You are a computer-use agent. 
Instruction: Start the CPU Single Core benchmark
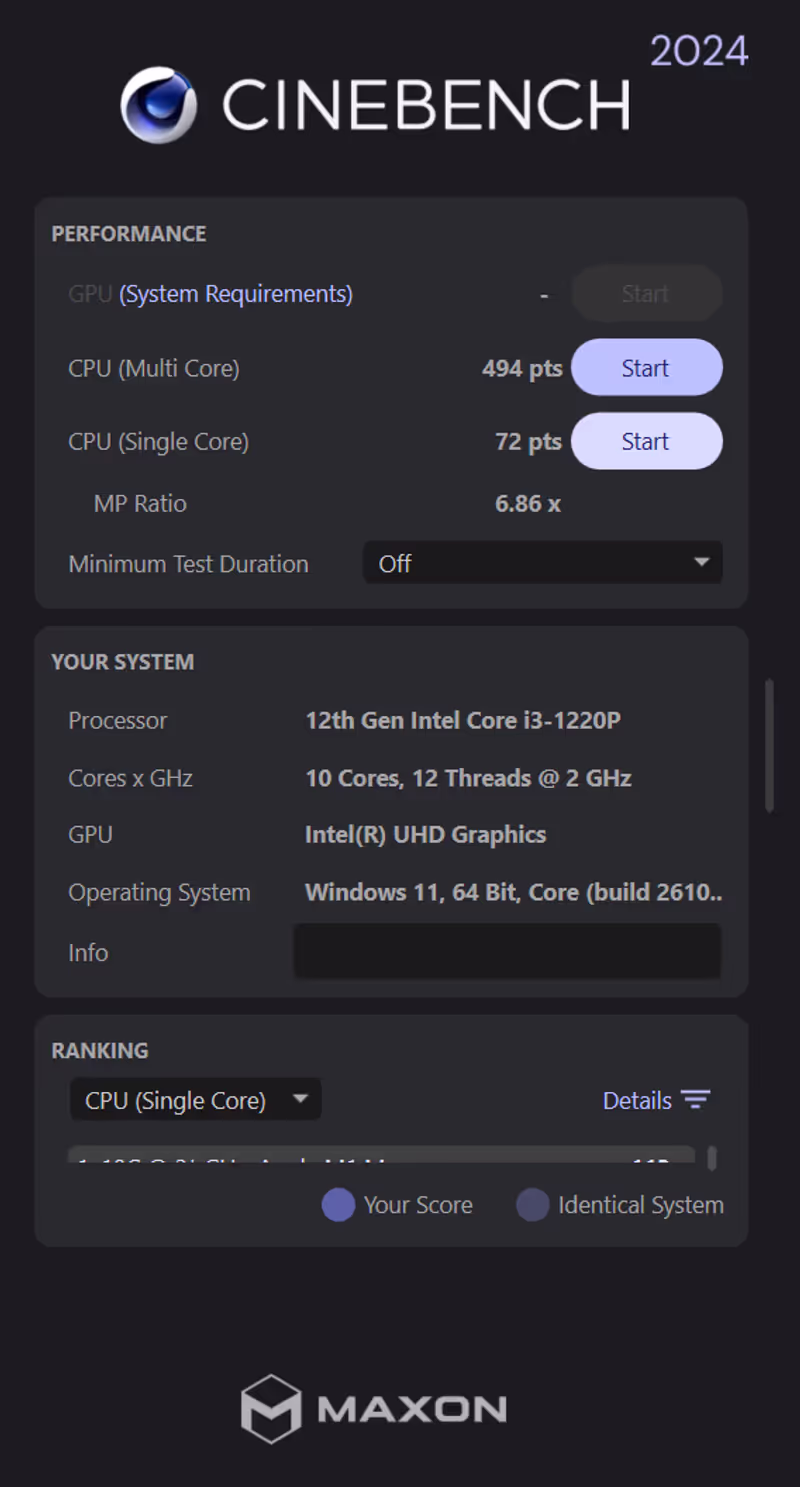[x=646, y=442]
